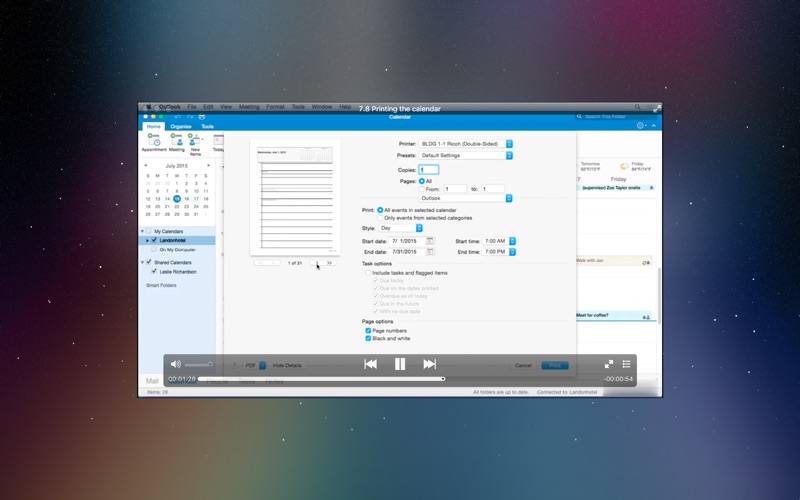Click the undo arrow in title bar
Screen dimensions: 800x500
coord(178,117)
